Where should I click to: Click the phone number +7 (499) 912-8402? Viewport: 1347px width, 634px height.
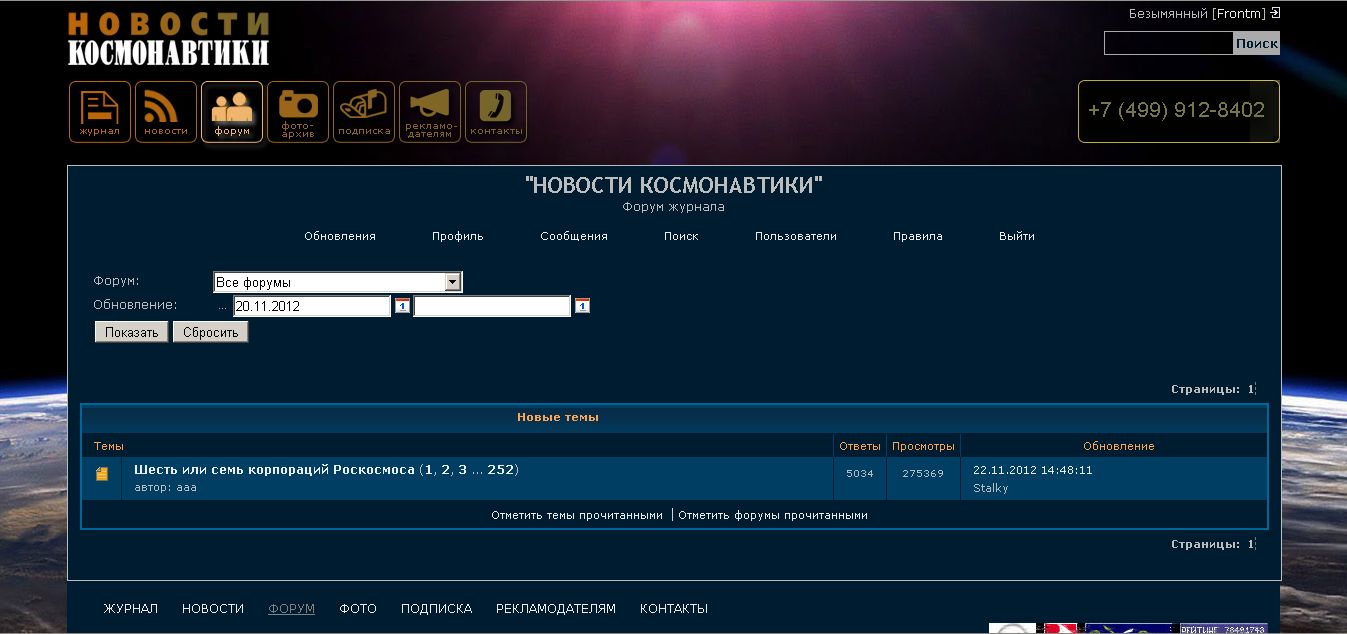point(1177,111)
